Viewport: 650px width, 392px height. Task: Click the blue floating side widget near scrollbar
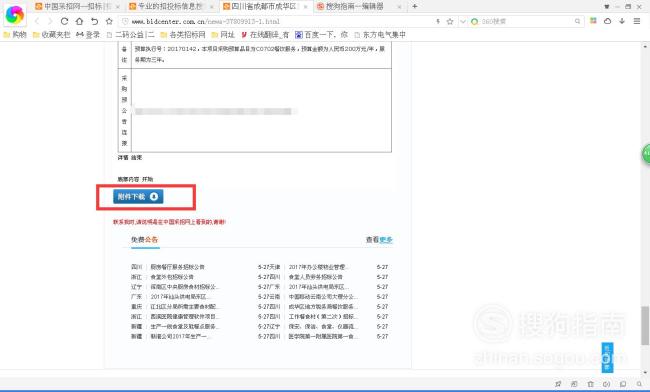(x=607, y=357)
